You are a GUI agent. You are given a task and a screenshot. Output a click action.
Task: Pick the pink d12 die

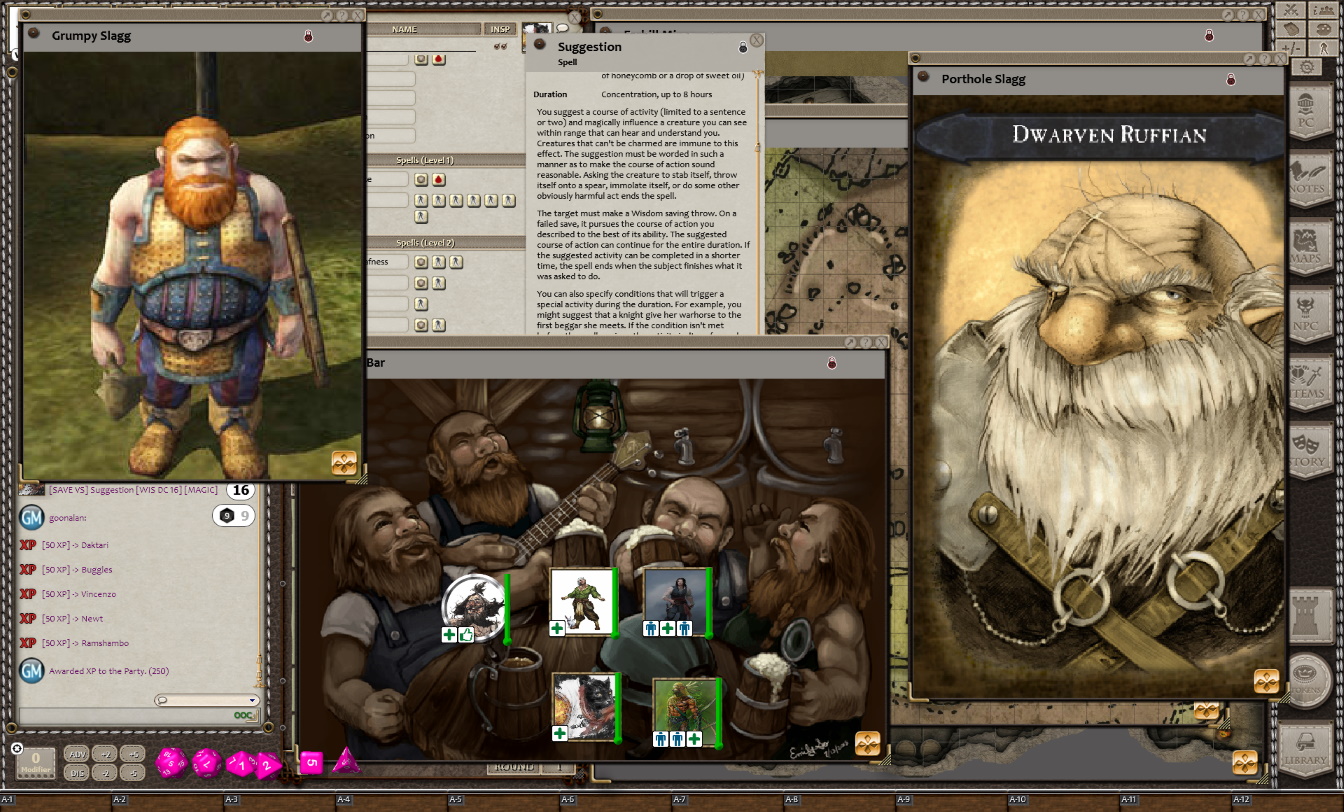pyautogui.click(x=207, y=763)
